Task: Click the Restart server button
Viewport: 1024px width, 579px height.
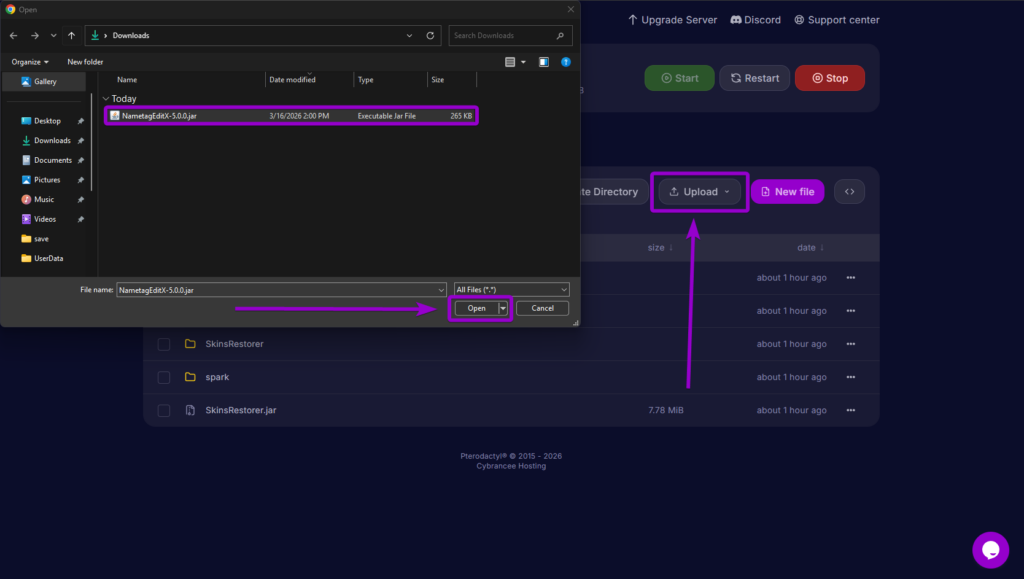Action: pos(754,77)
